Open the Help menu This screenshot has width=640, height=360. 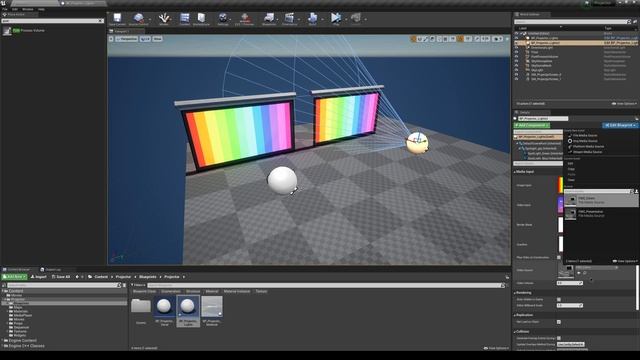tap(41, 9)
